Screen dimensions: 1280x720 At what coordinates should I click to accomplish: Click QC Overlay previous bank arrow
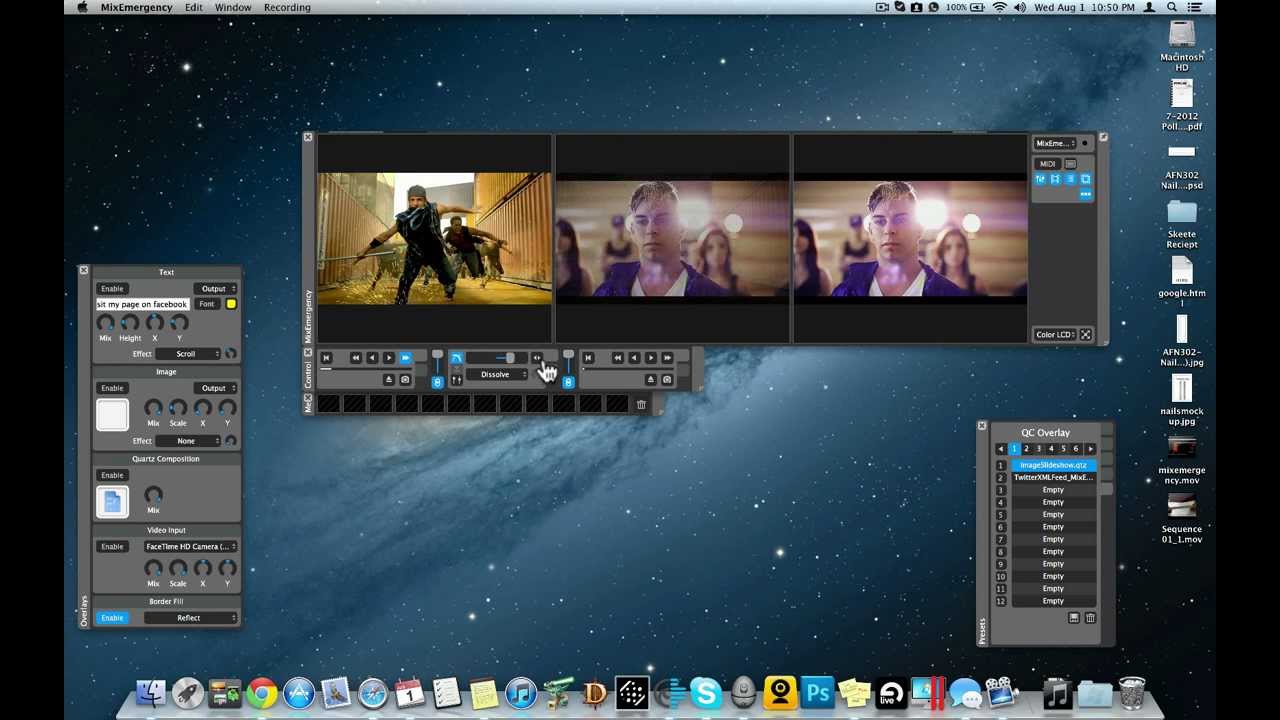pyautogui.click(x=1000, y=449)
